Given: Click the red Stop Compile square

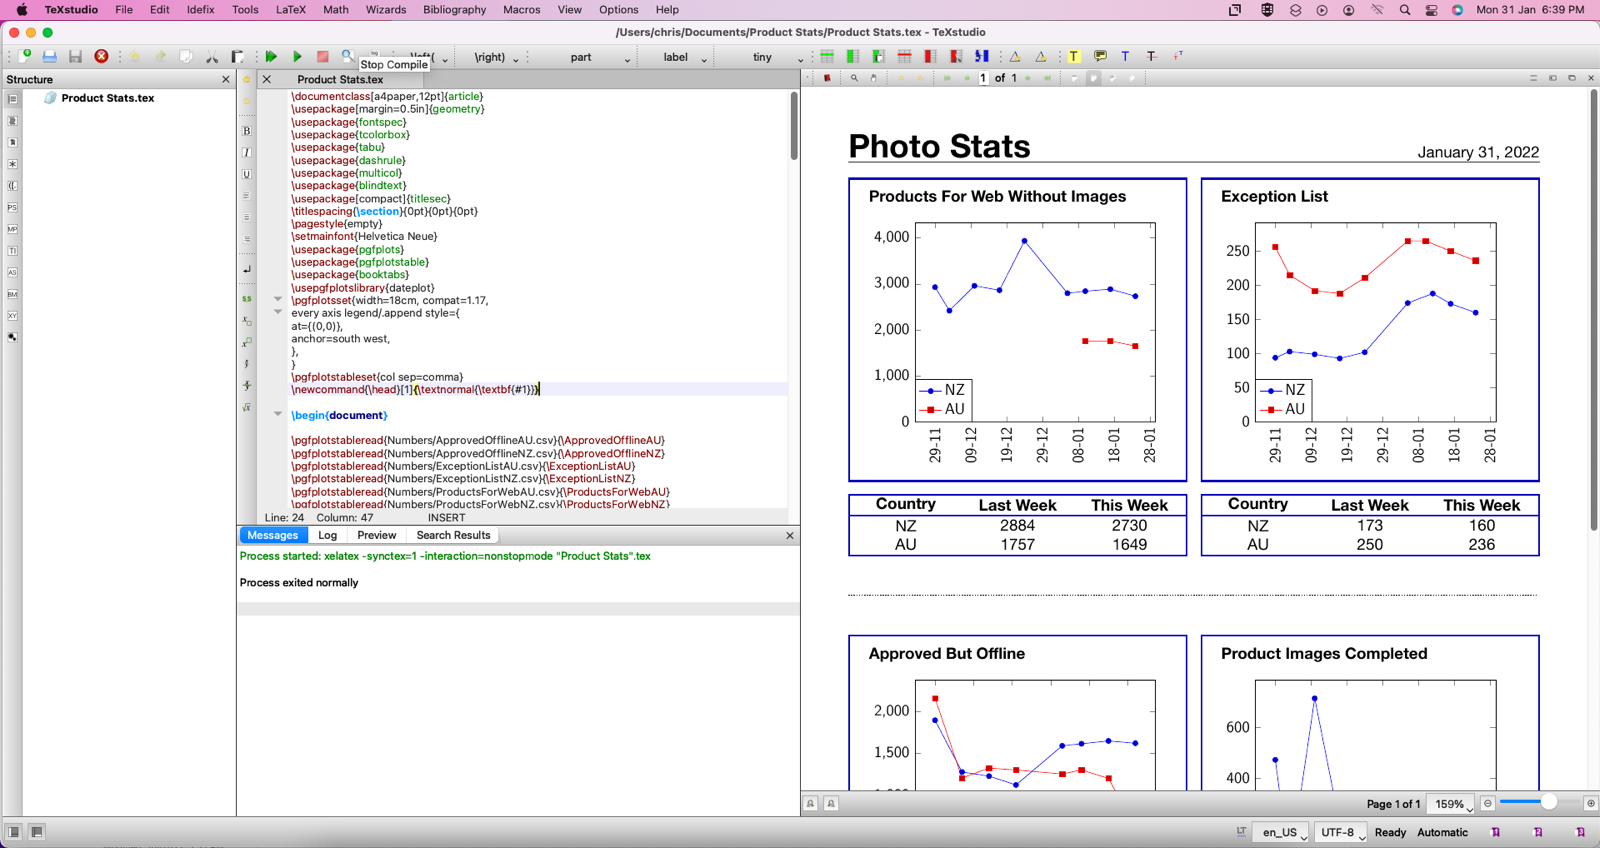Looking at the screenshot, I should coord(322,57).
